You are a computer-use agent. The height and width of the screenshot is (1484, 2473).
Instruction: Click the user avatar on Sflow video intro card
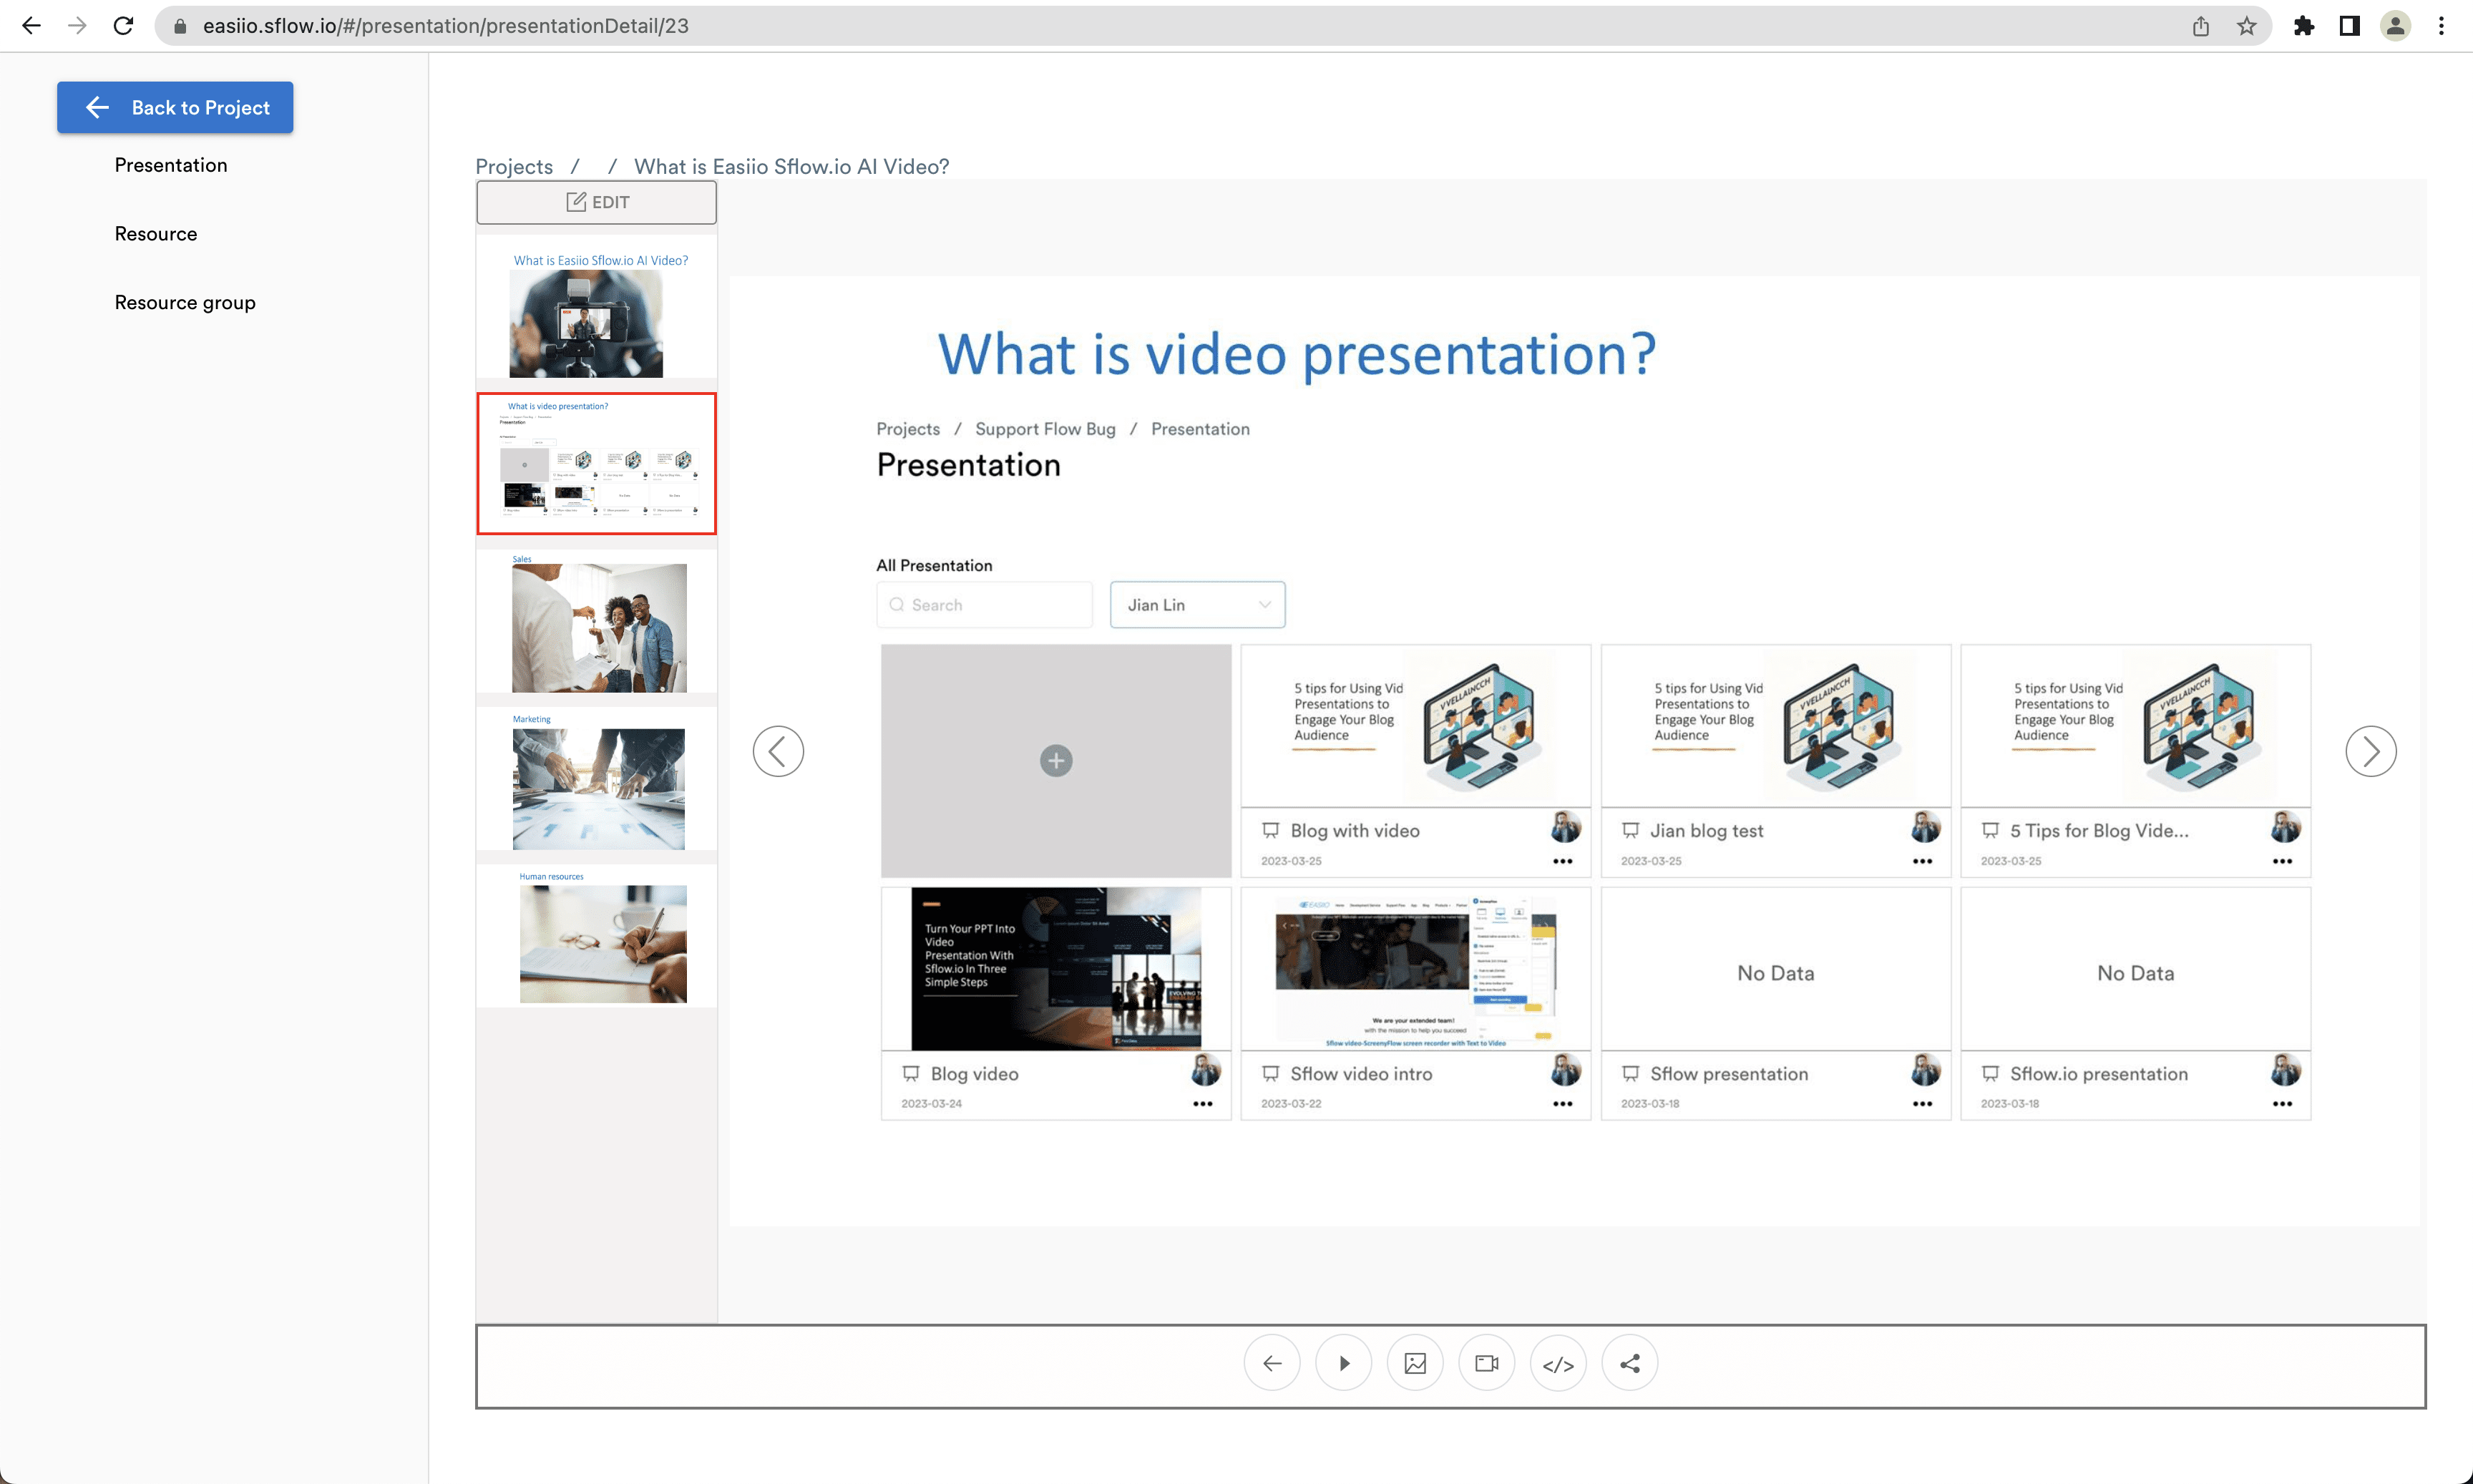1565,1070
